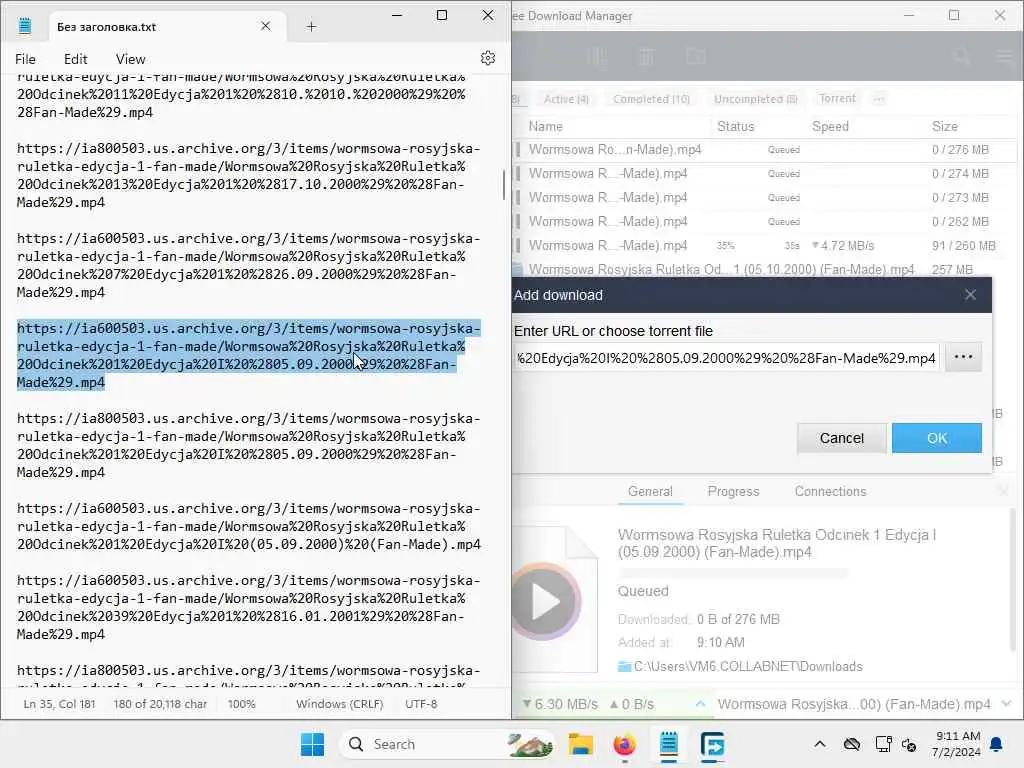This screenshot has height=768, width=1024.
Task: Open the File menu in Notepad
Action: pyautogui.click(x=25, y=59)
